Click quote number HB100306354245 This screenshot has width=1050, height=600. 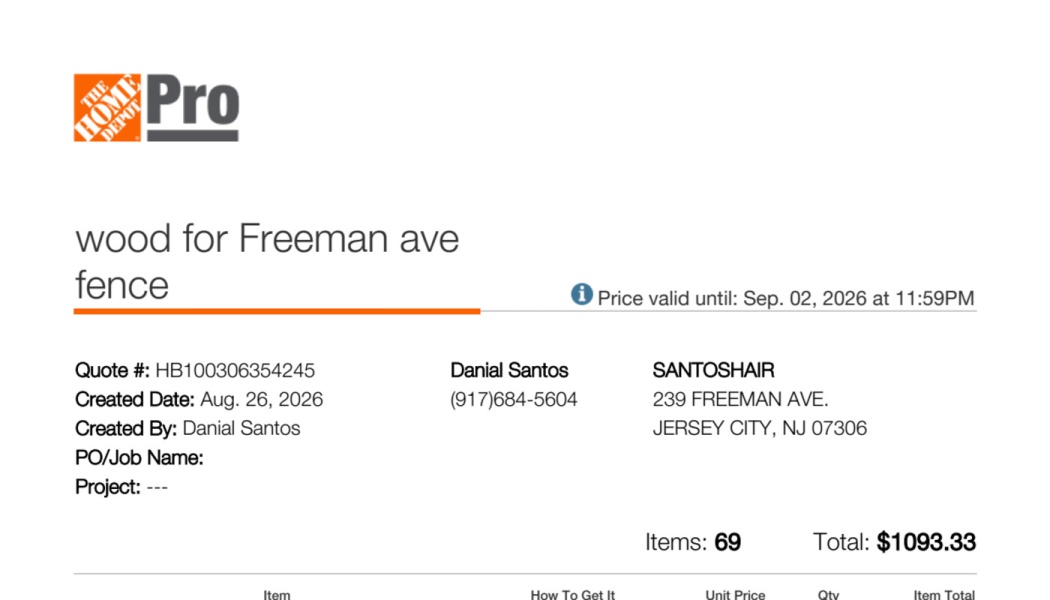[x=235, y=370]
